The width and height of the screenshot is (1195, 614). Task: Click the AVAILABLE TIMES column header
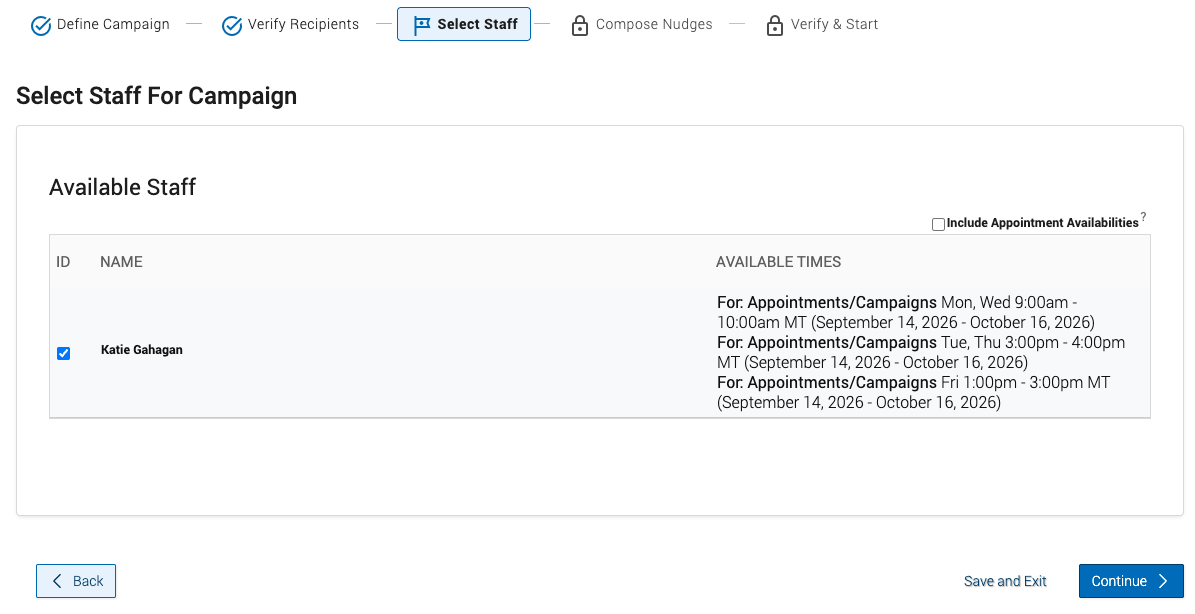[778, 262]
